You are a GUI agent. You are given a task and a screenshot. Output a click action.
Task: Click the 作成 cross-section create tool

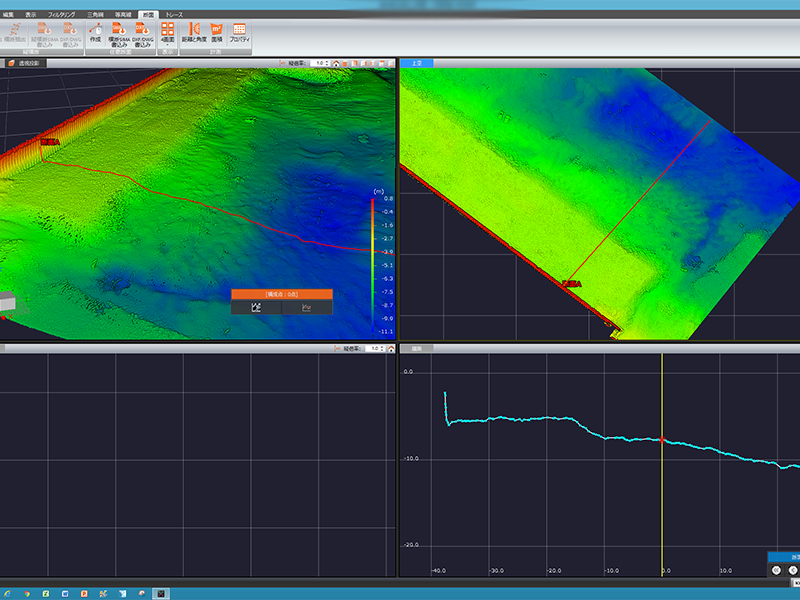[95, 33]
